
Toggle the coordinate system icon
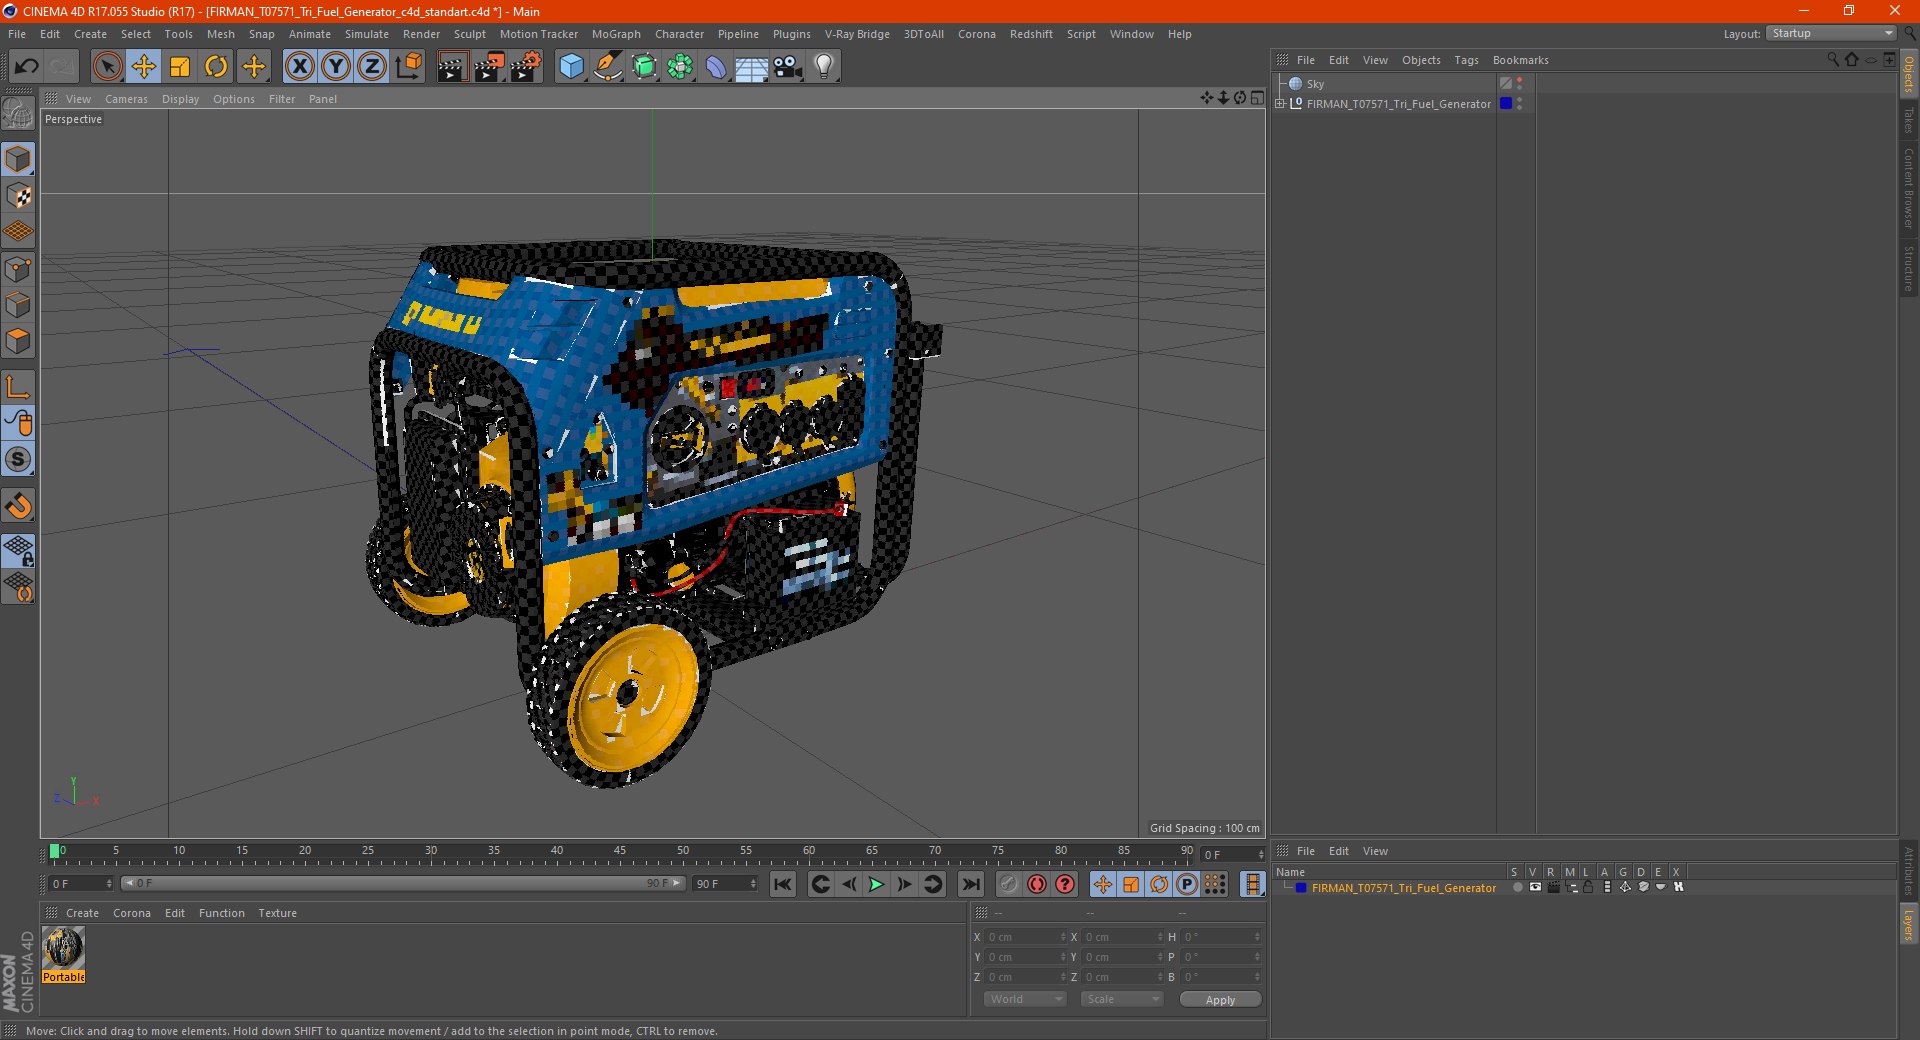(408, 67)
